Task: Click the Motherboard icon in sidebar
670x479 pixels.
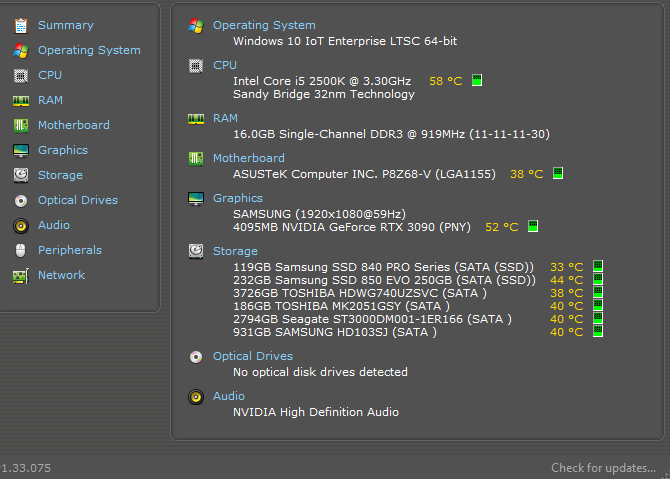Action: [x=21, y=126]
